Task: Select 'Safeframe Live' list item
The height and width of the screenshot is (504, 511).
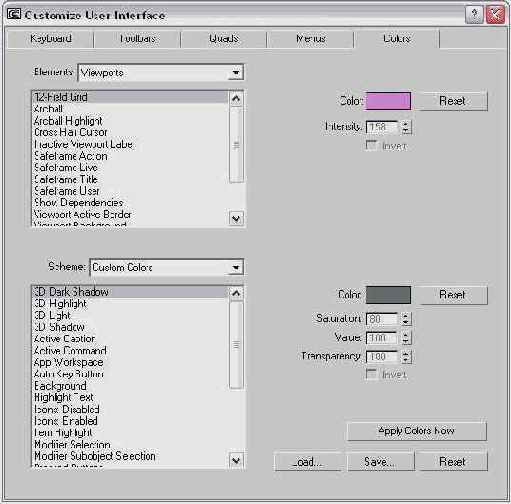Action: coord(130,167)
